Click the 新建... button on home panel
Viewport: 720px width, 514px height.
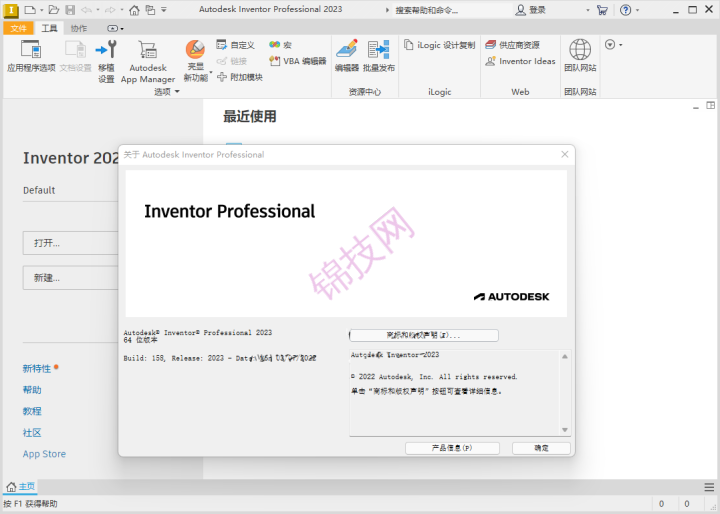(71, 278)
